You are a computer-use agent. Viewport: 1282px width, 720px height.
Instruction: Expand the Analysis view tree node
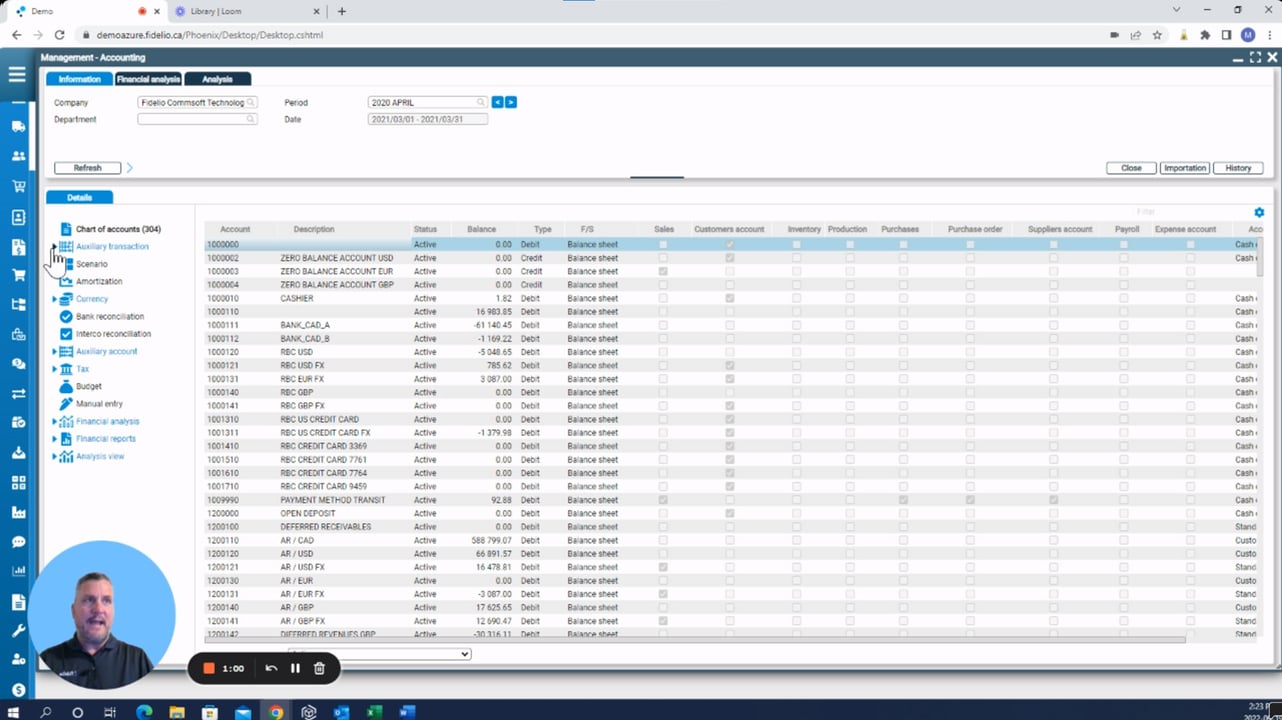pyautogui.click(x=55, y=456)
